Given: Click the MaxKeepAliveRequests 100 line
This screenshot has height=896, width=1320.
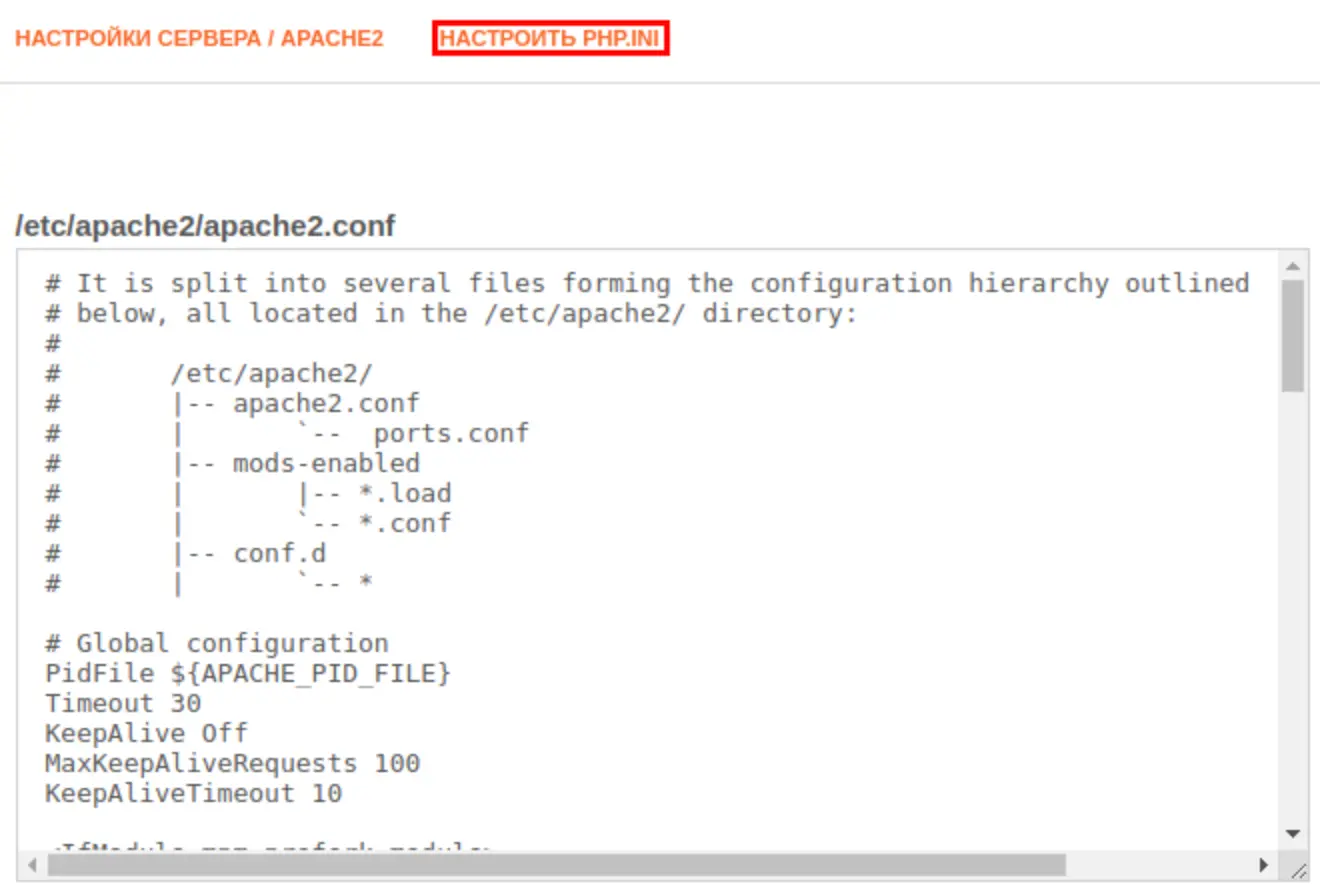Looking at the screenshot, I should click(x=232, y=763).
